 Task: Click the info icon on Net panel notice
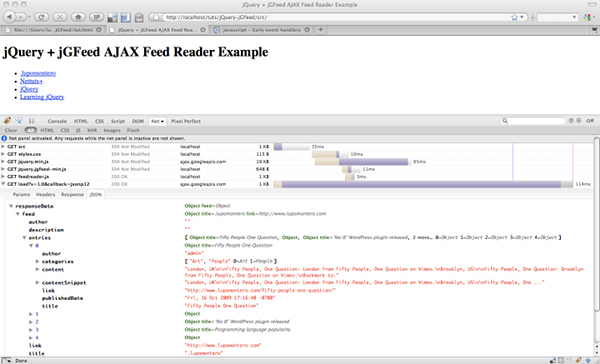point(4,138)
